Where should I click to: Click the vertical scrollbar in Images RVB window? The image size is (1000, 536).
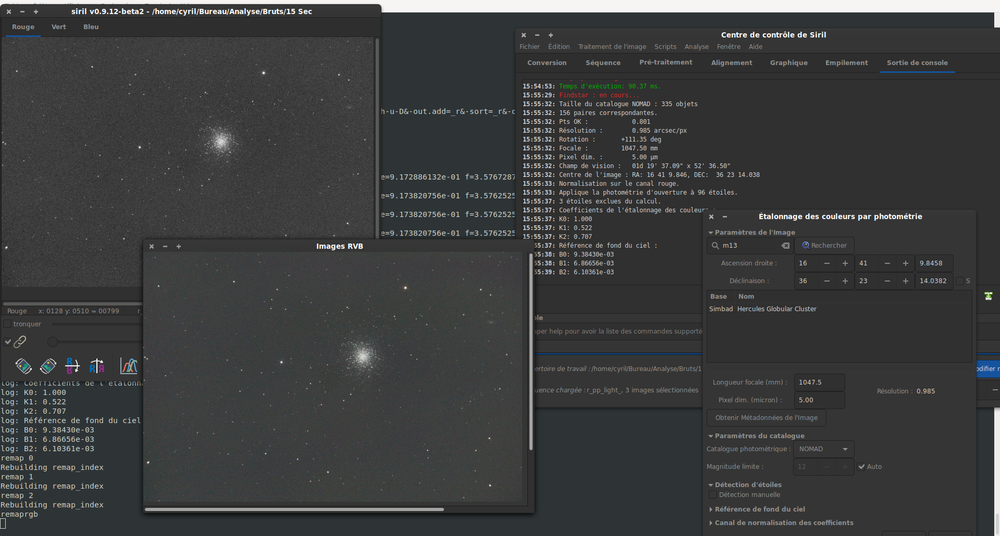pos(530,351)
